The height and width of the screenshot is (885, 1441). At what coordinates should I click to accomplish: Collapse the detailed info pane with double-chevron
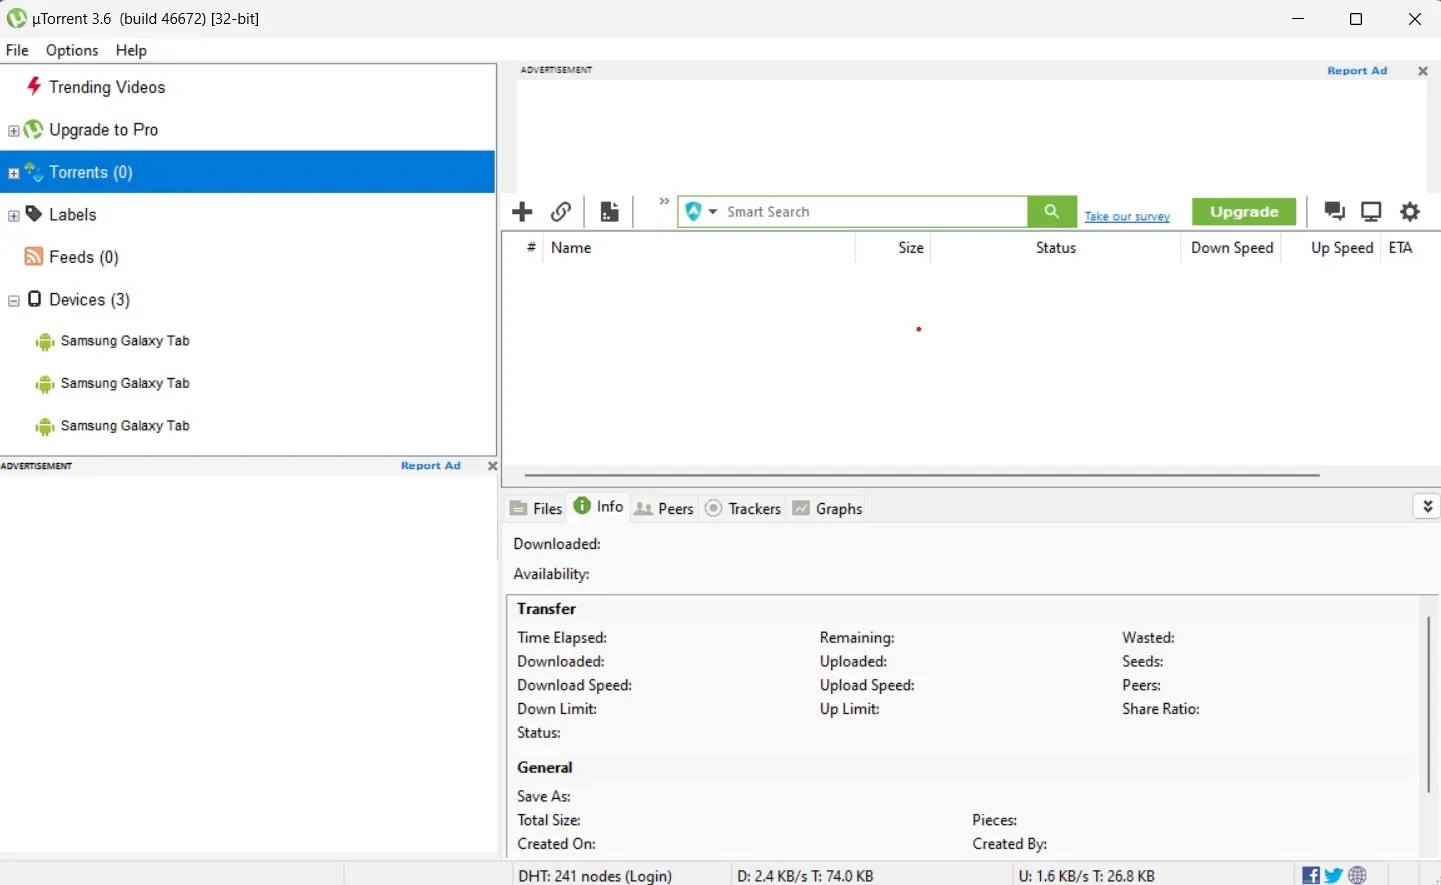coord(1427,507)
